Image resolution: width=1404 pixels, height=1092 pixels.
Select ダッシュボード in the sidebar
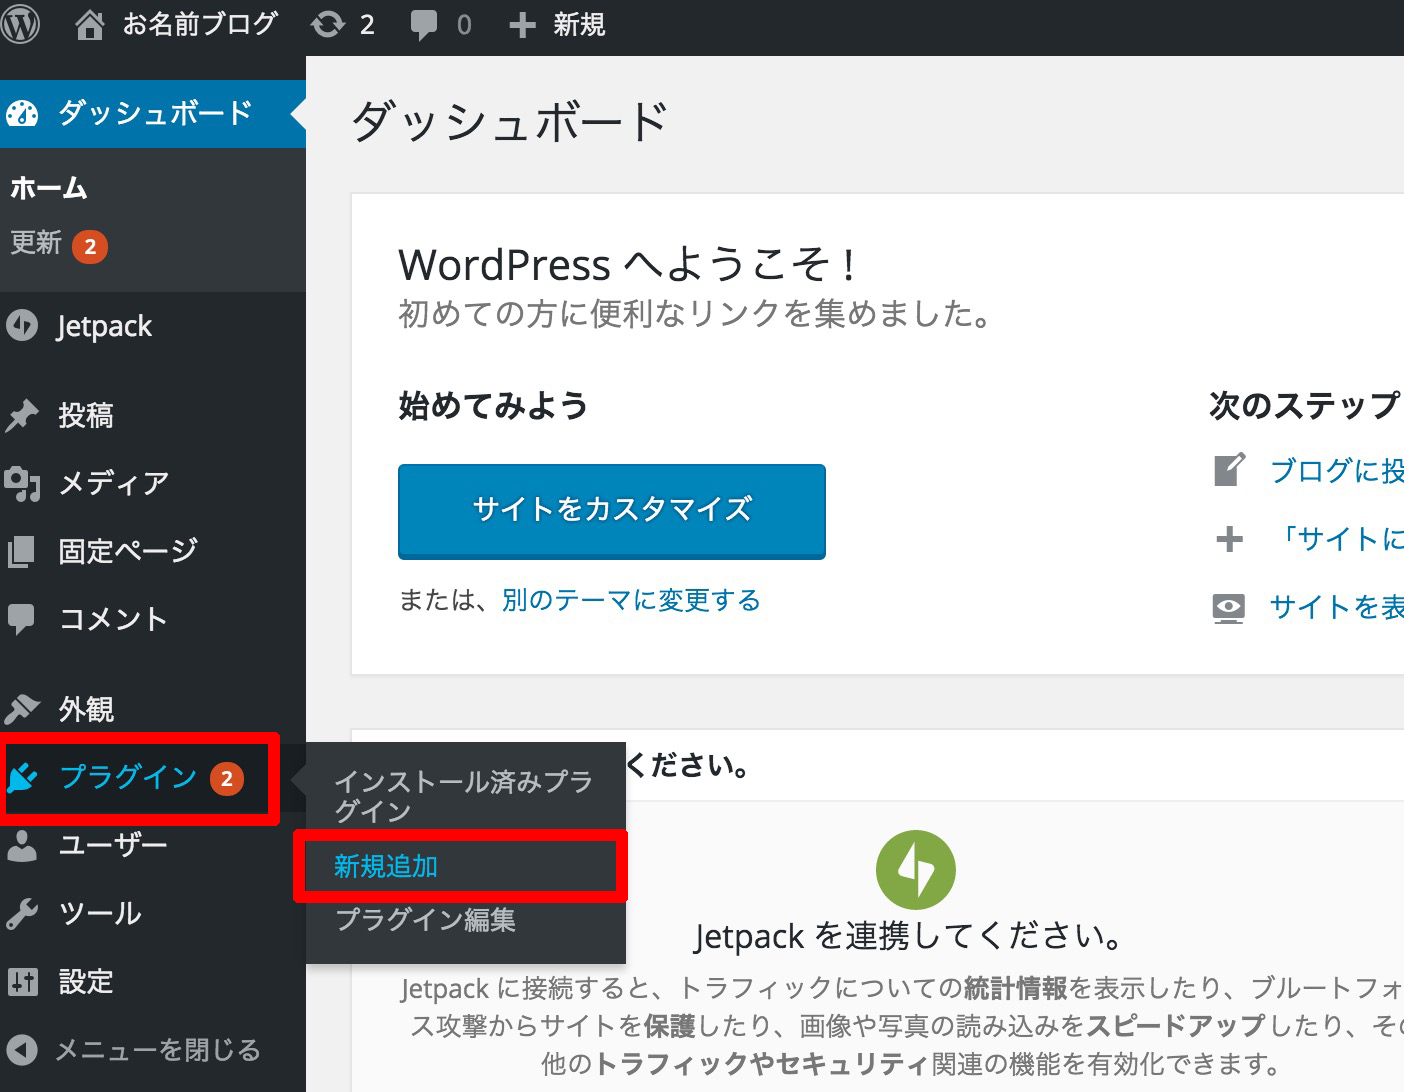[x=152, y=113]
